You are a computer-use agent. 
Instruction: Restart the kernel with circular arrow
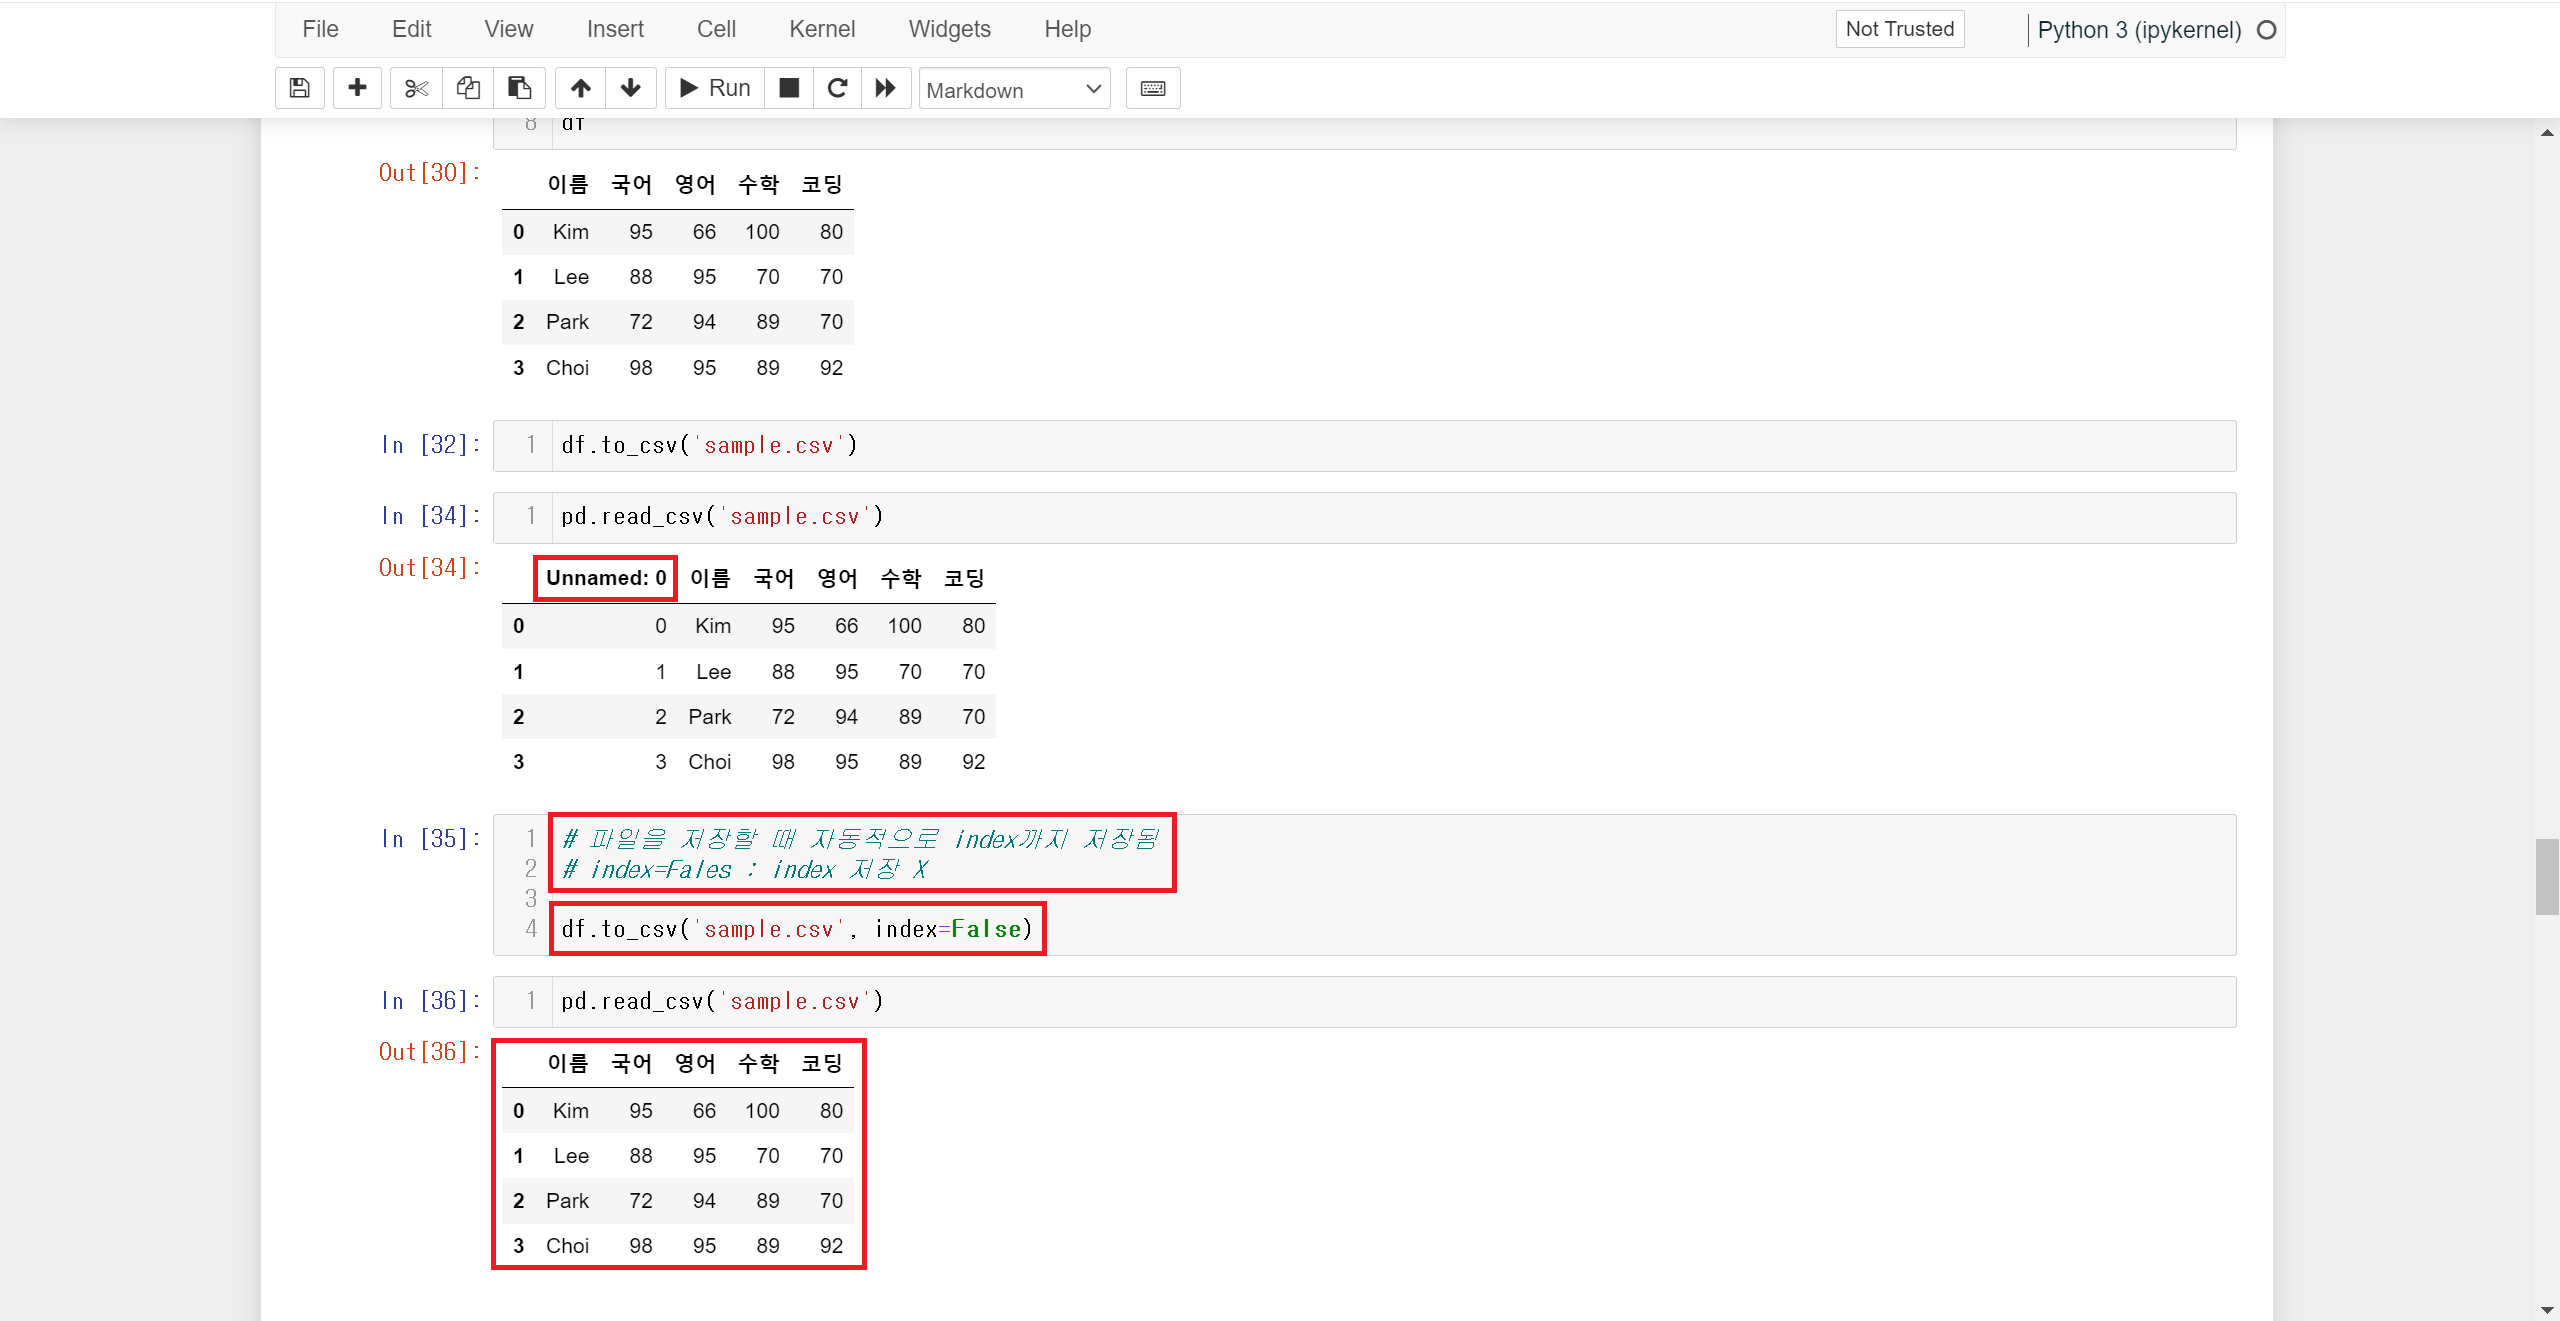[x=838, y=88]
